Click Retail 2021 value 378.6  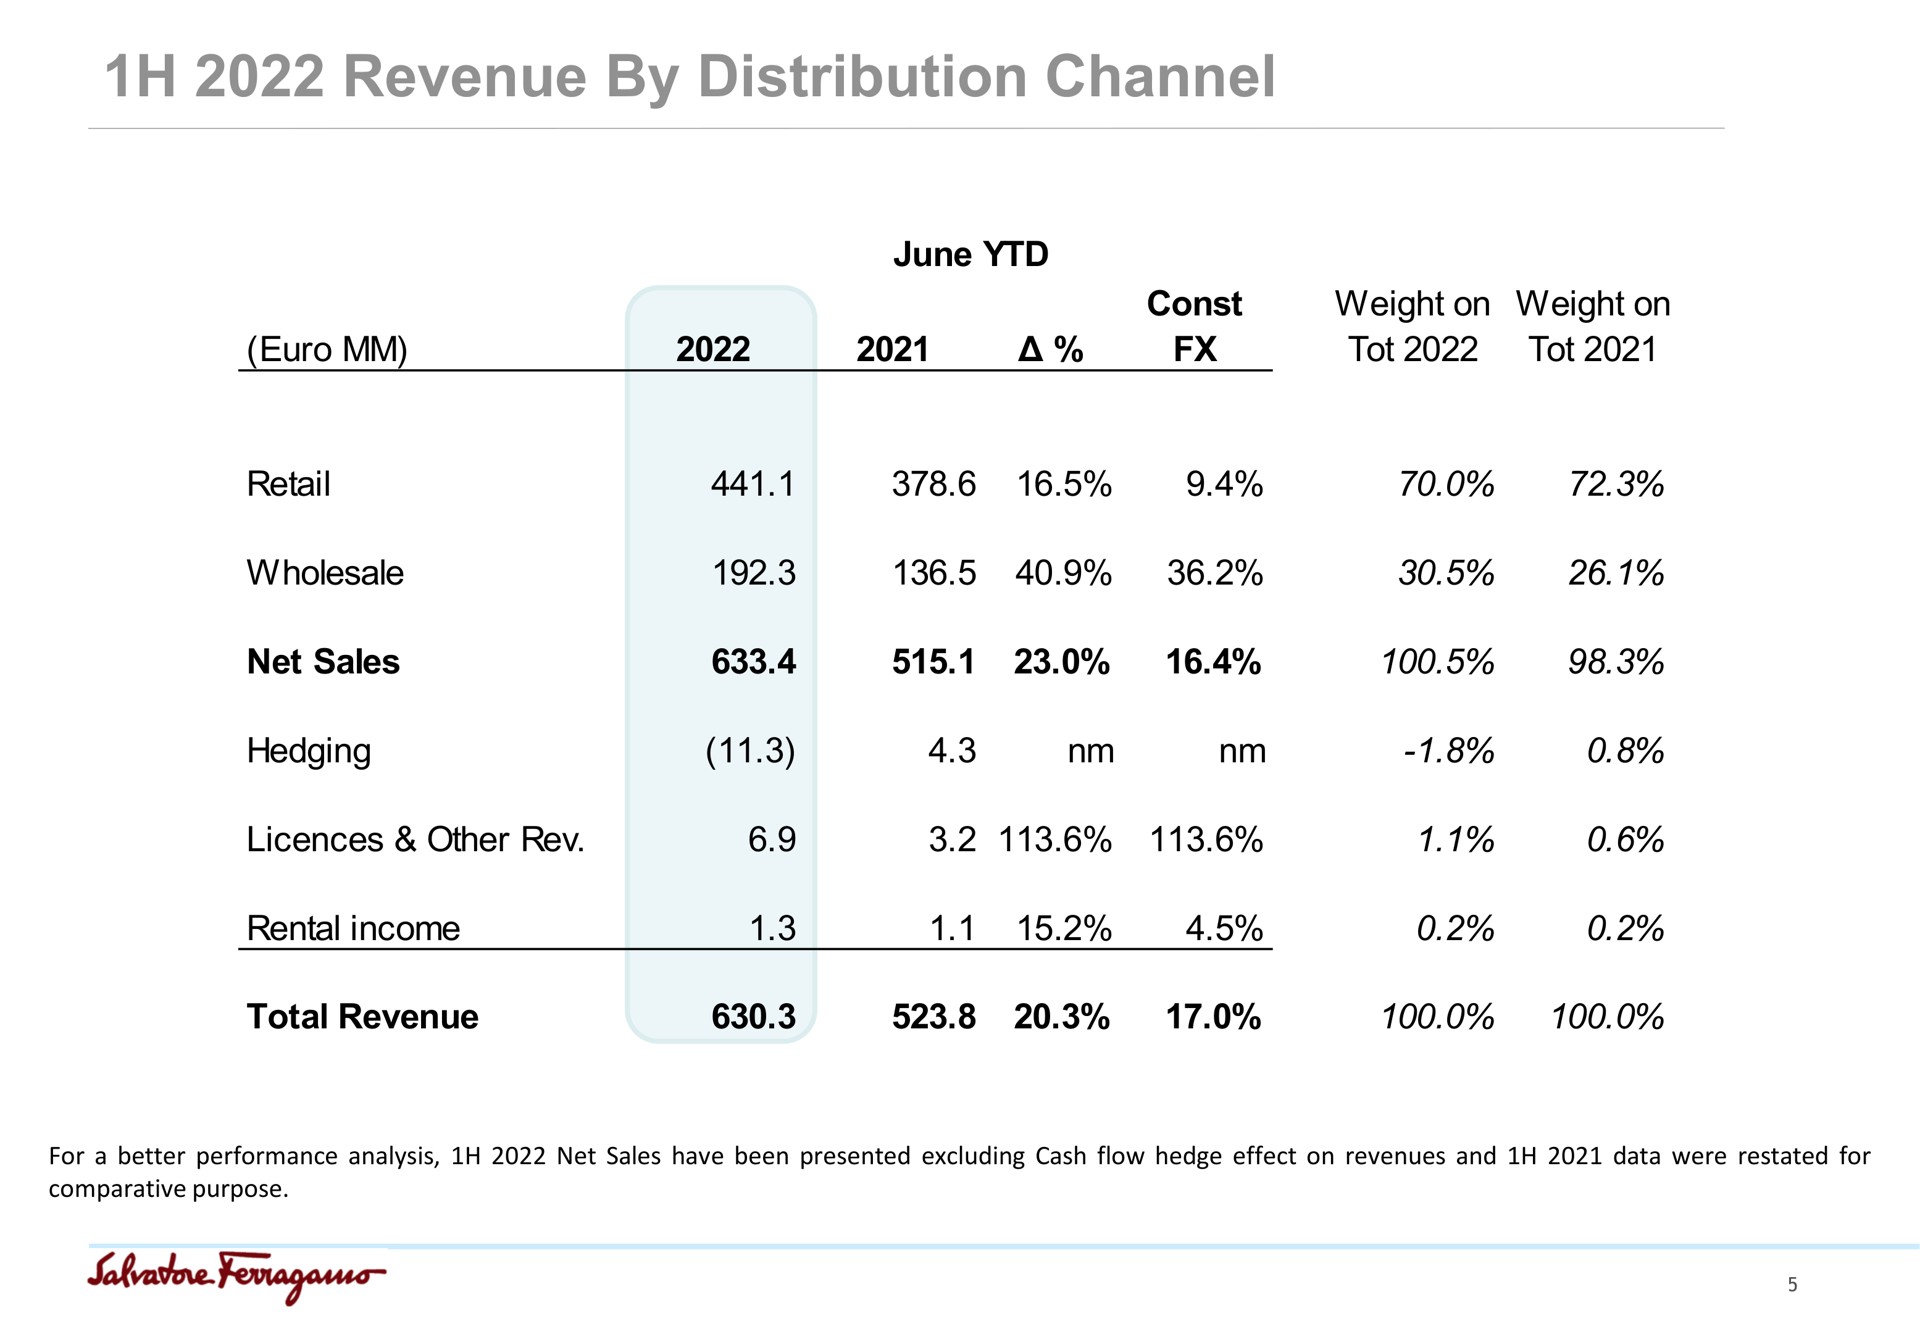(x=933, y=484)
